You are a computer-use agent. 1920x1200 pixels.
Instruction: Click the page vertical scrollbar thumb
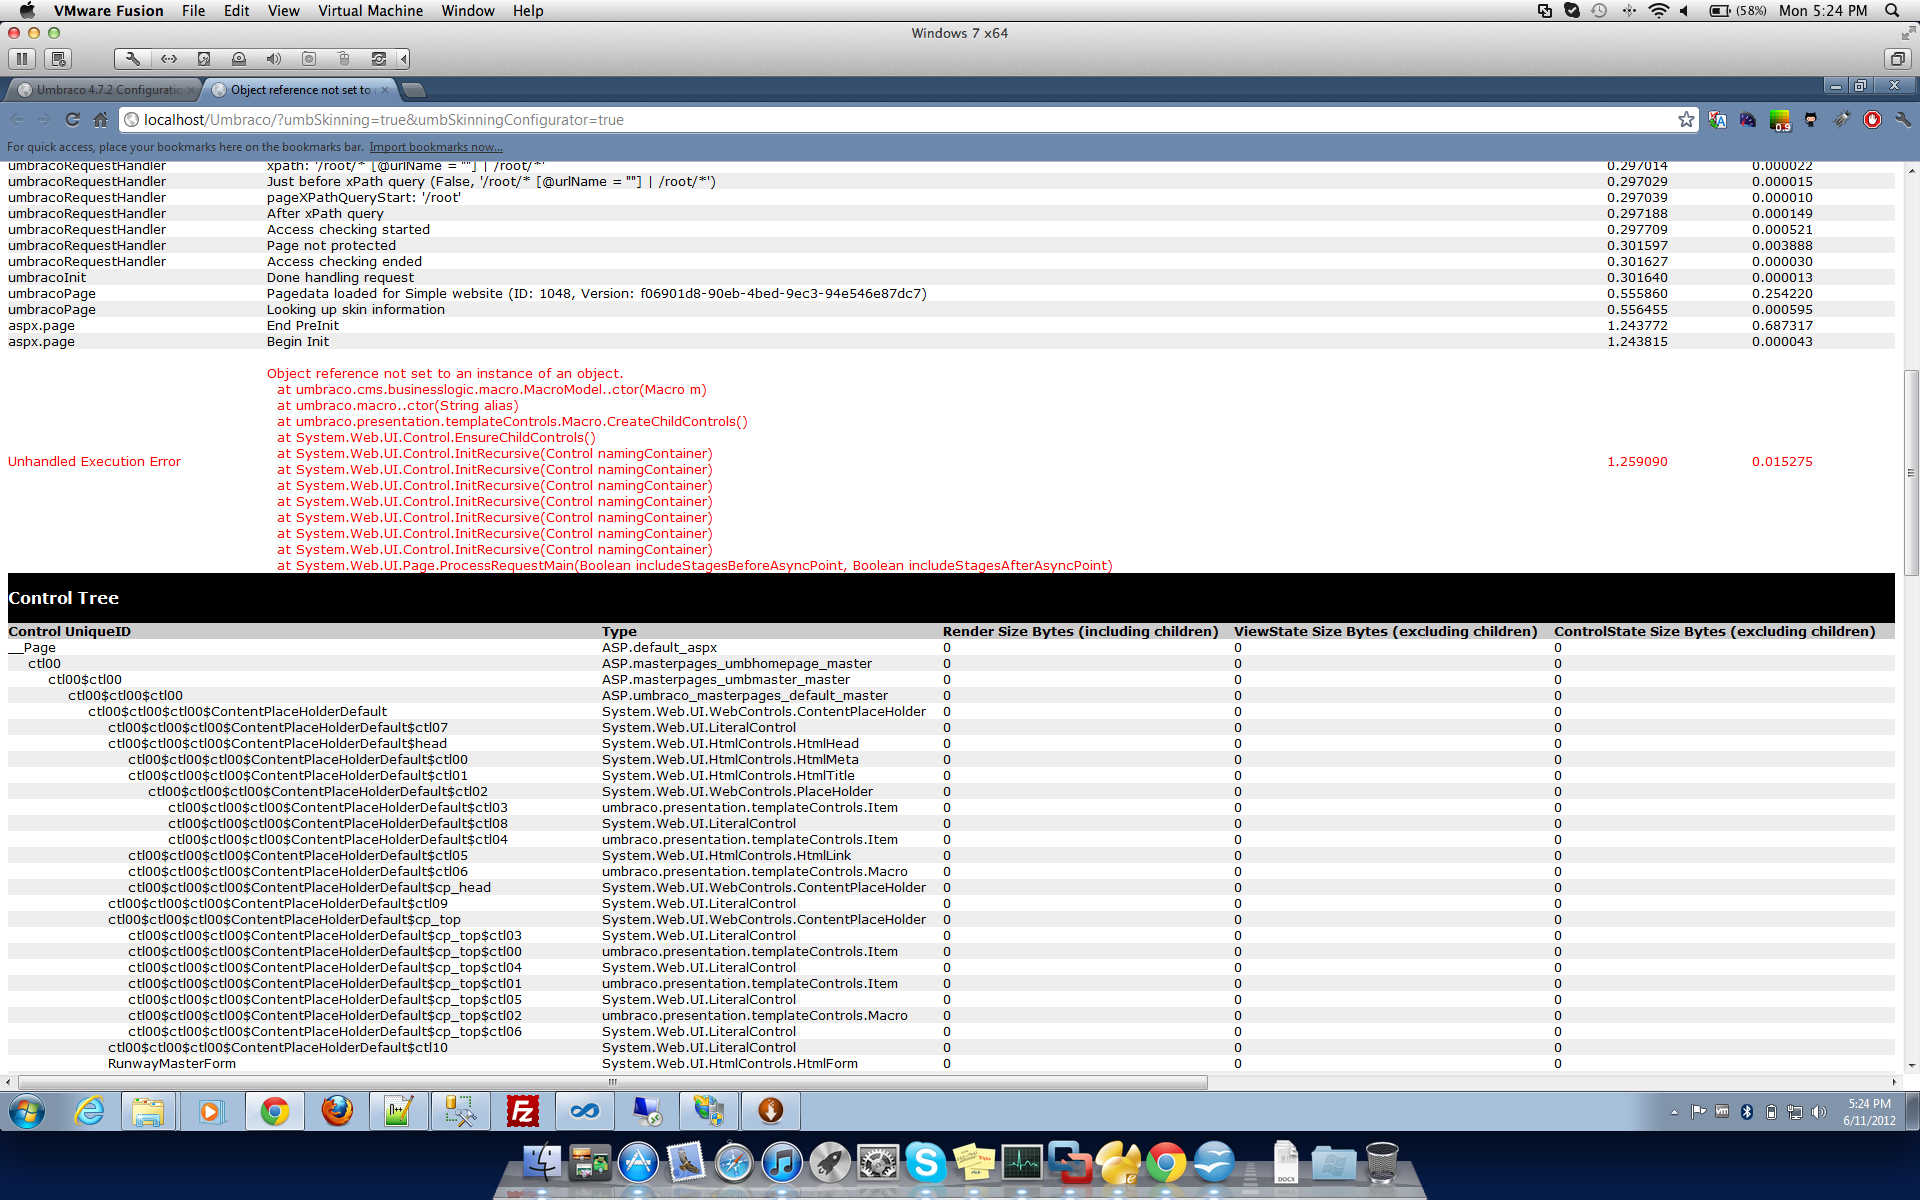click(1911, 473)
